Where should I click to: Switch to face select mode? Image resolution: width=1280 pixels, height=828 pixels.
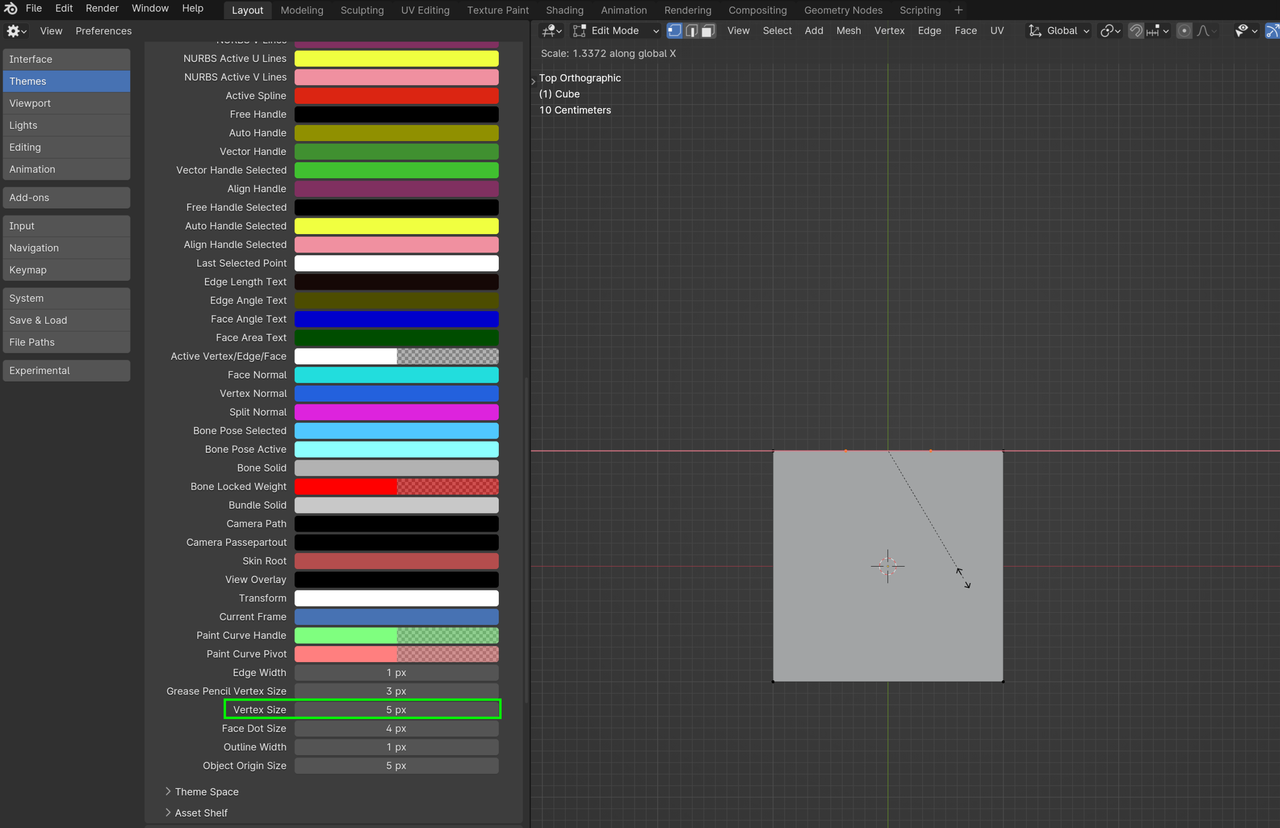tap(707, 31)
